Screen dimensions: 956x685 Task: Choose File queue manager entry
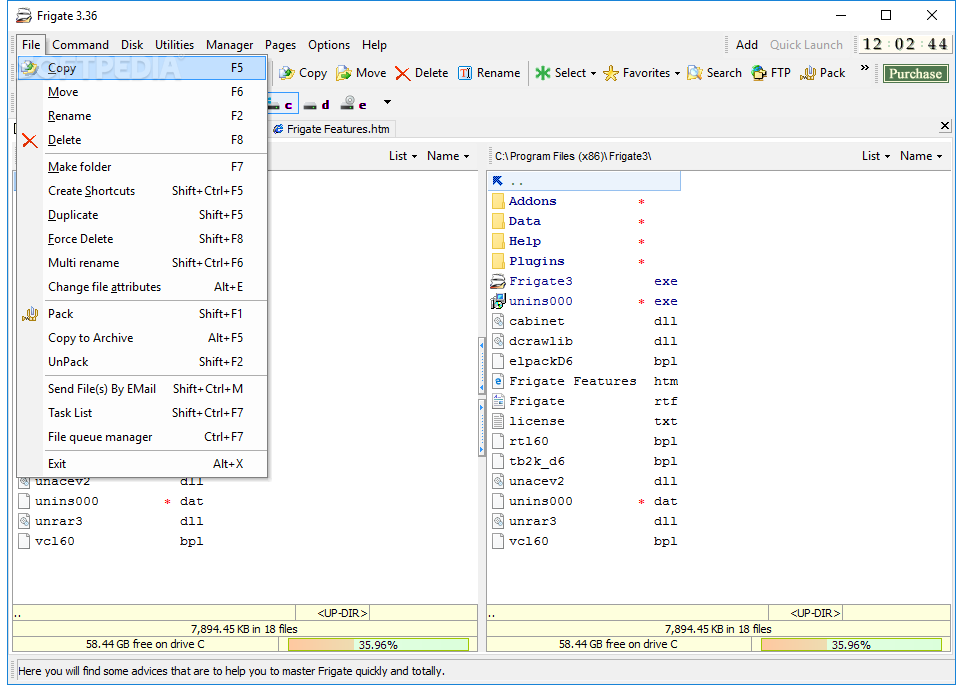point(142,437)
